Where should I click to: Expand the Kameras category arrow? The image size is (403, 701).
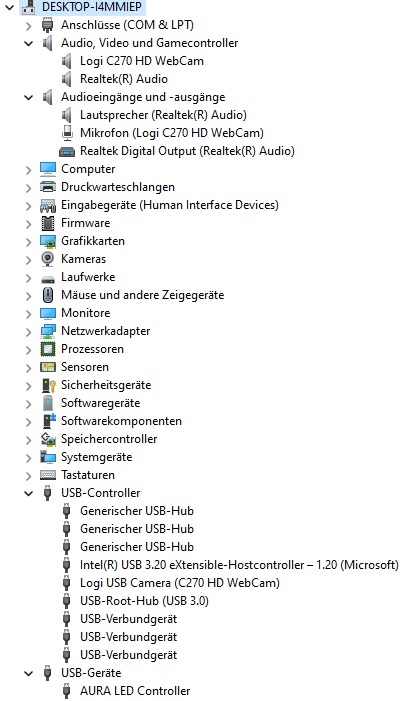(29, 259)
